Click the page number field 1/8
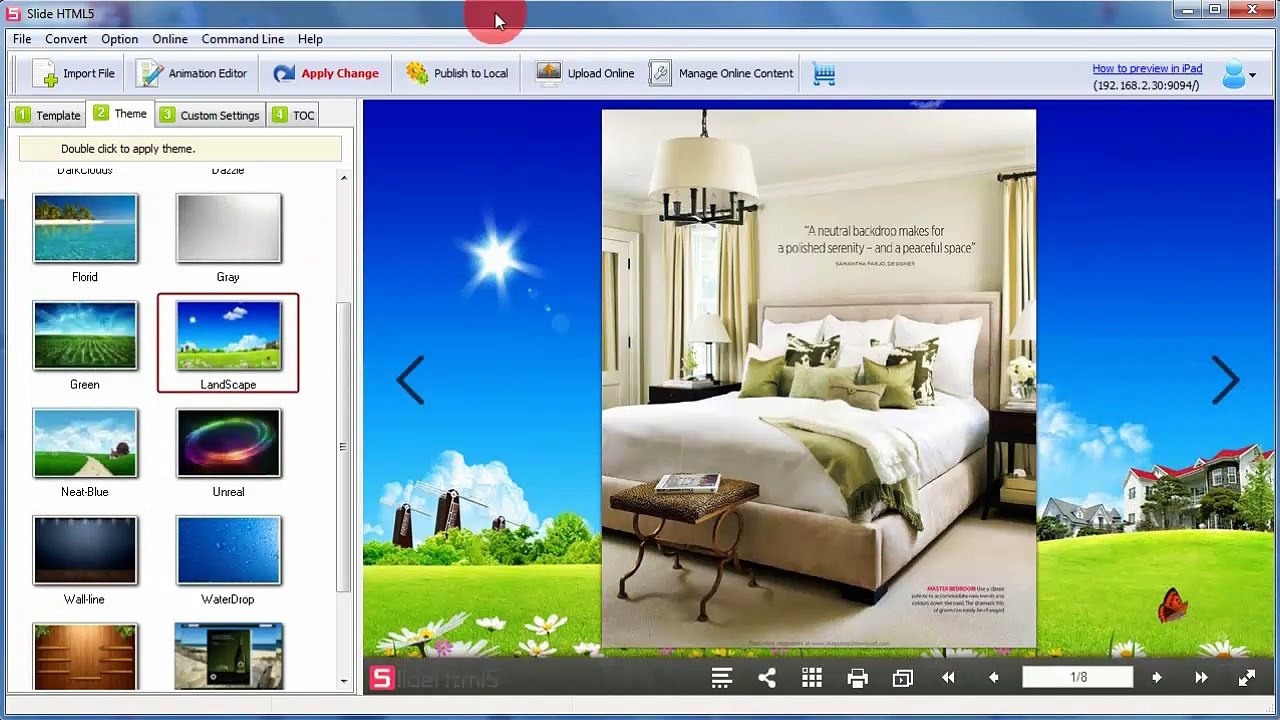 [x=1078, y=677]
